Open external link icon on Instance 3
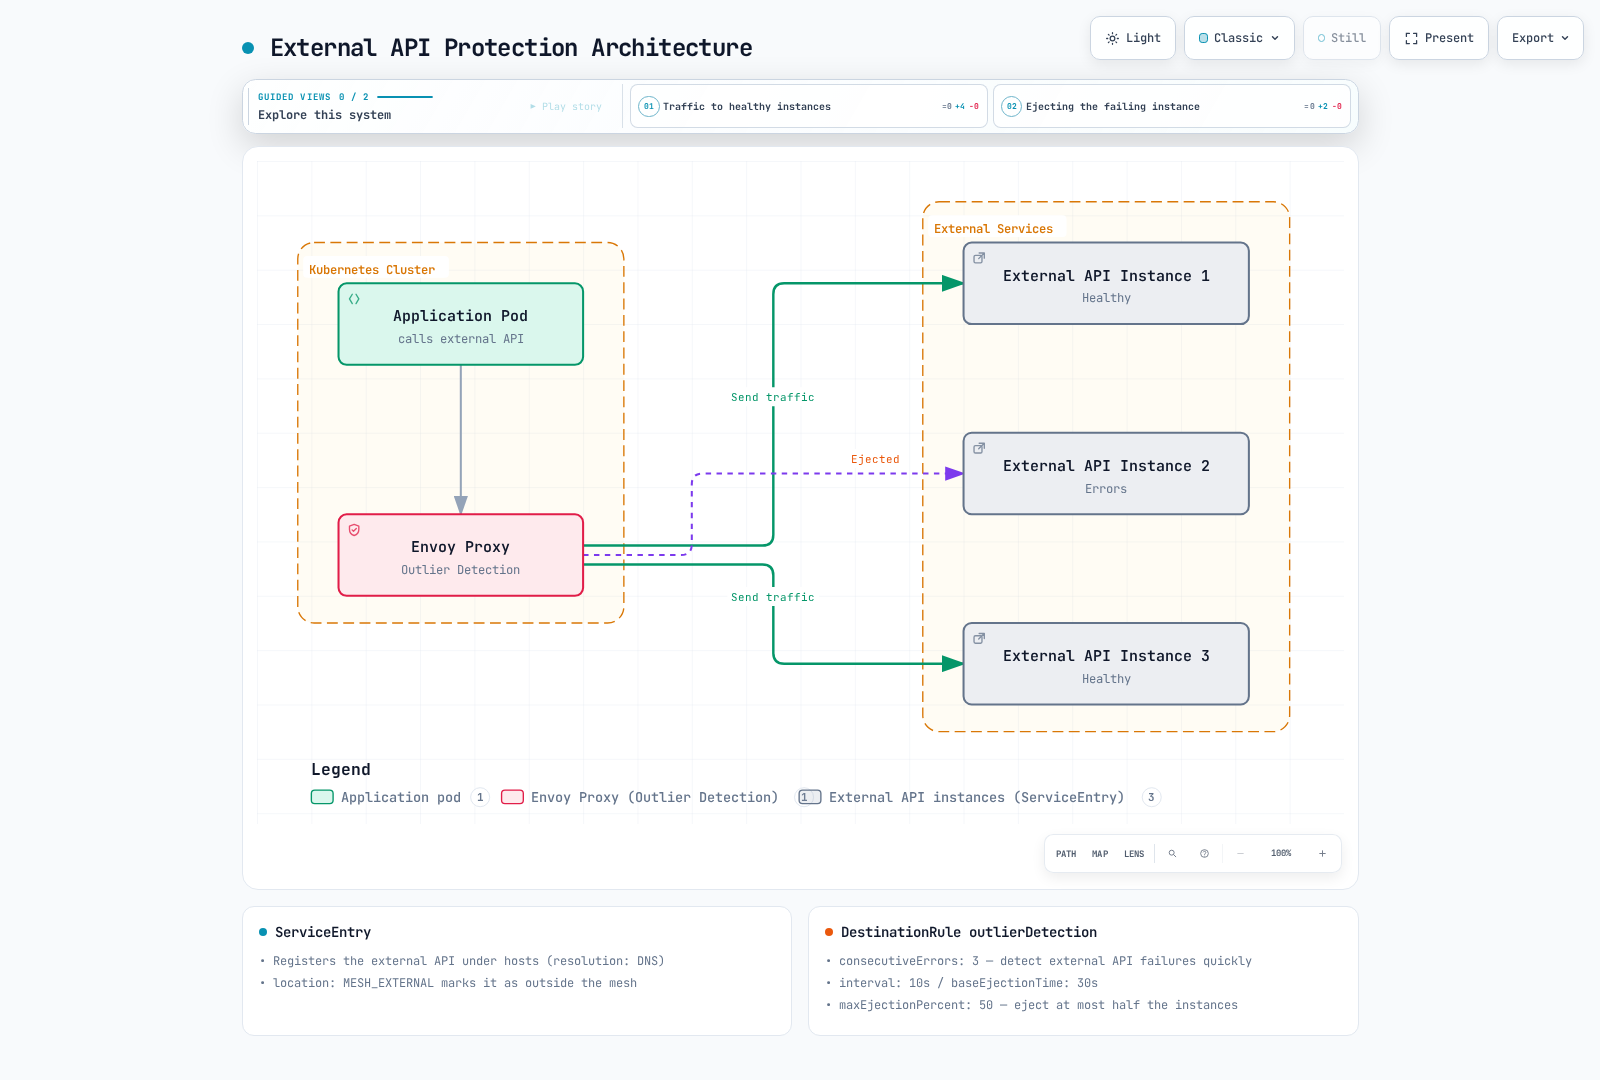The height and width of the screenshot is (1080, 1600). [979, 638]
